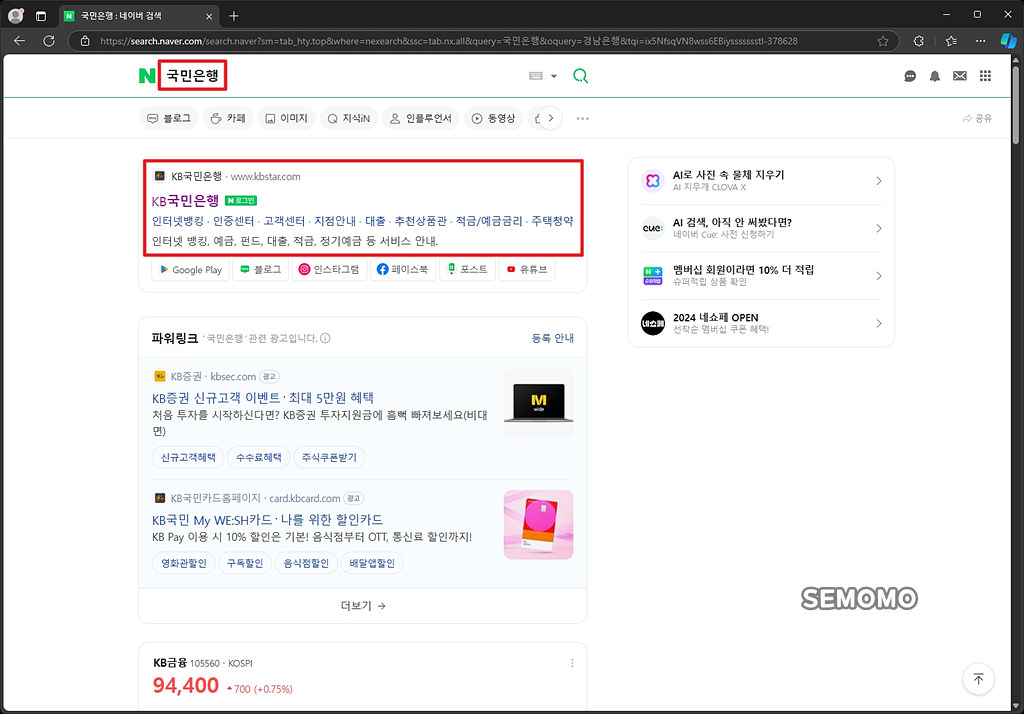1024x714 pixels.
Task: Select the 동영상 search tab
Action: (494, 118)
